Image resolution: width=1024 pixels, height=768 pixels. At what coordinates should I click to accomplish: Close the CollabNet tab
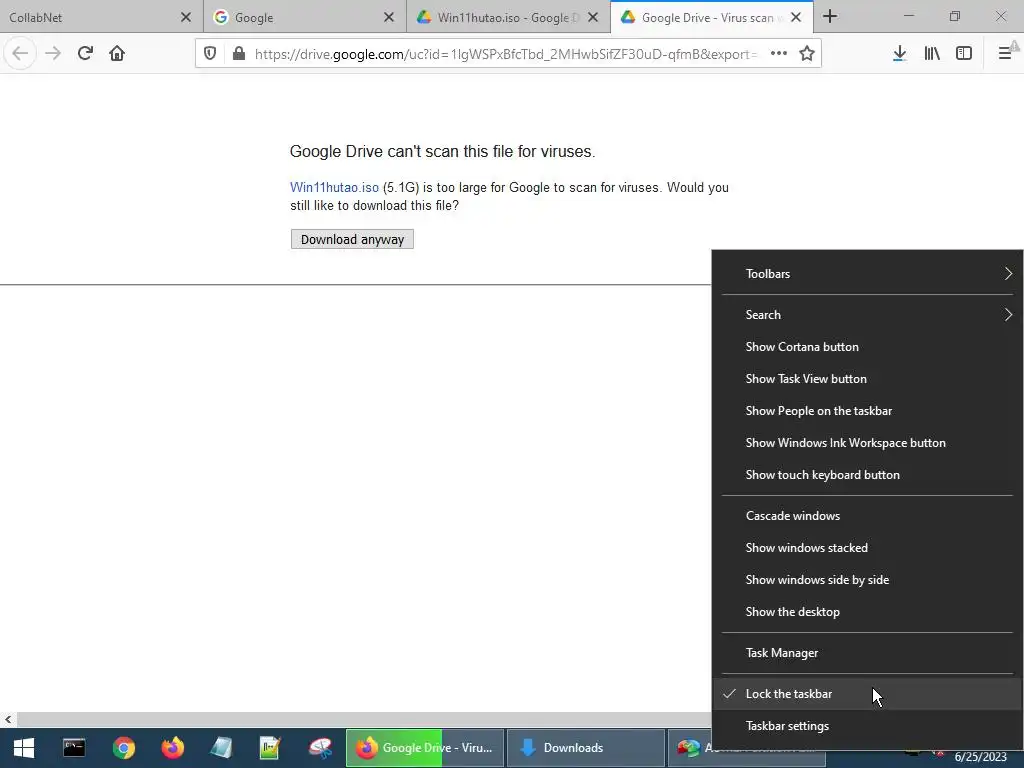(185, 17)
